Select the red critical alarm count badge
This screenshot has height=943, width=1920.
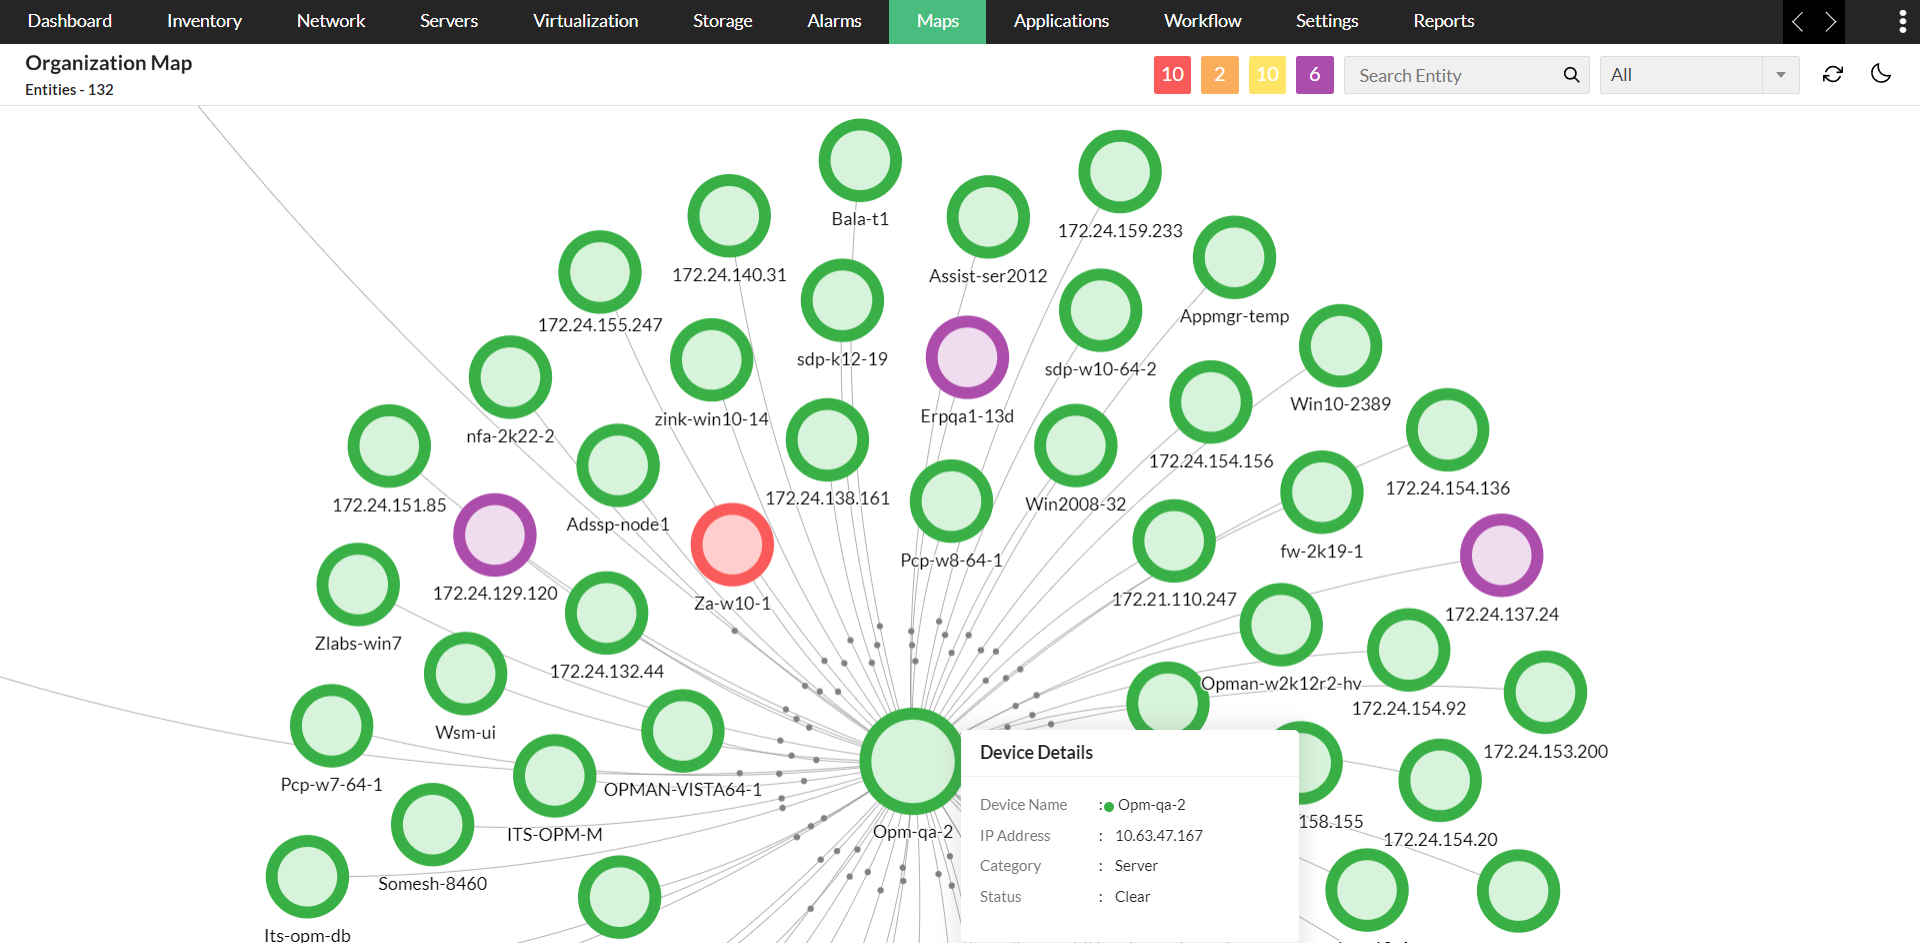point(1172,74)
